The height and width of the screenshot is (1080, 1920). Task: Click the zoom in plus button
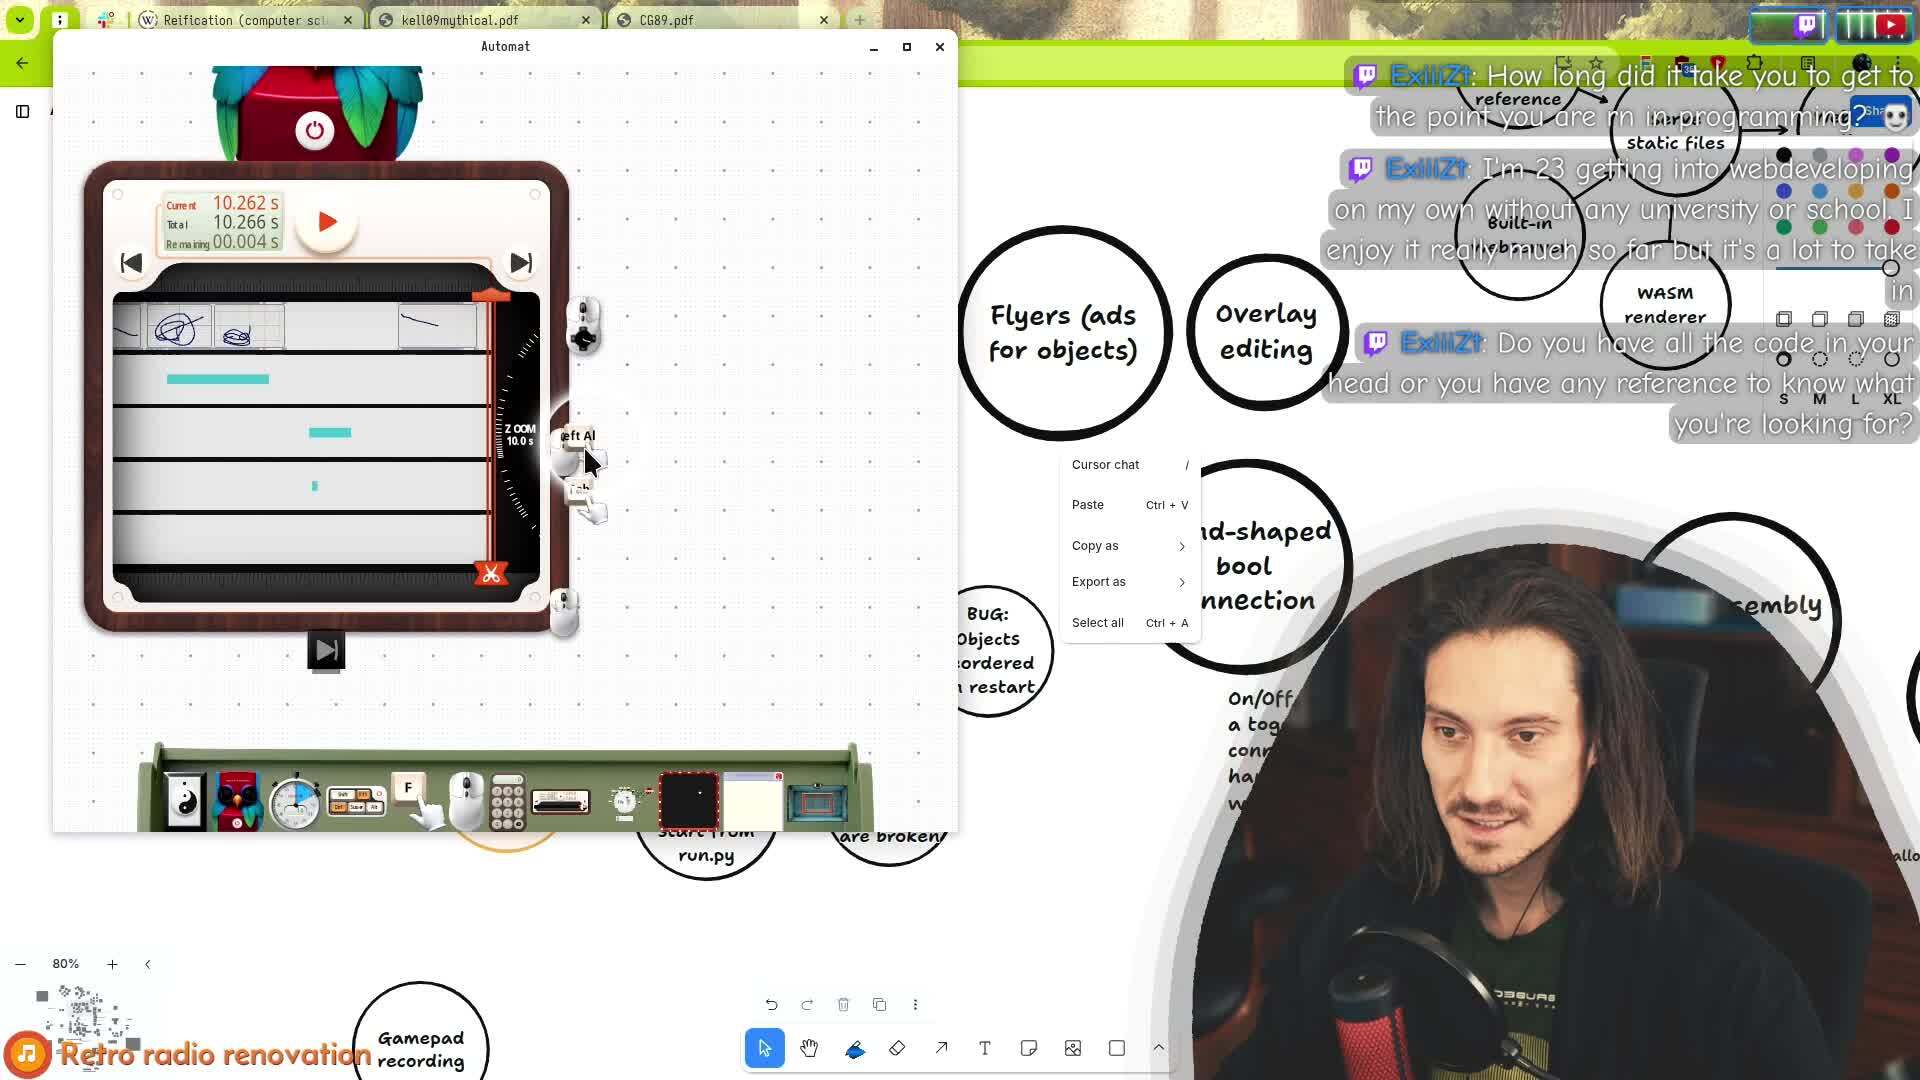(x=112, y=964)
